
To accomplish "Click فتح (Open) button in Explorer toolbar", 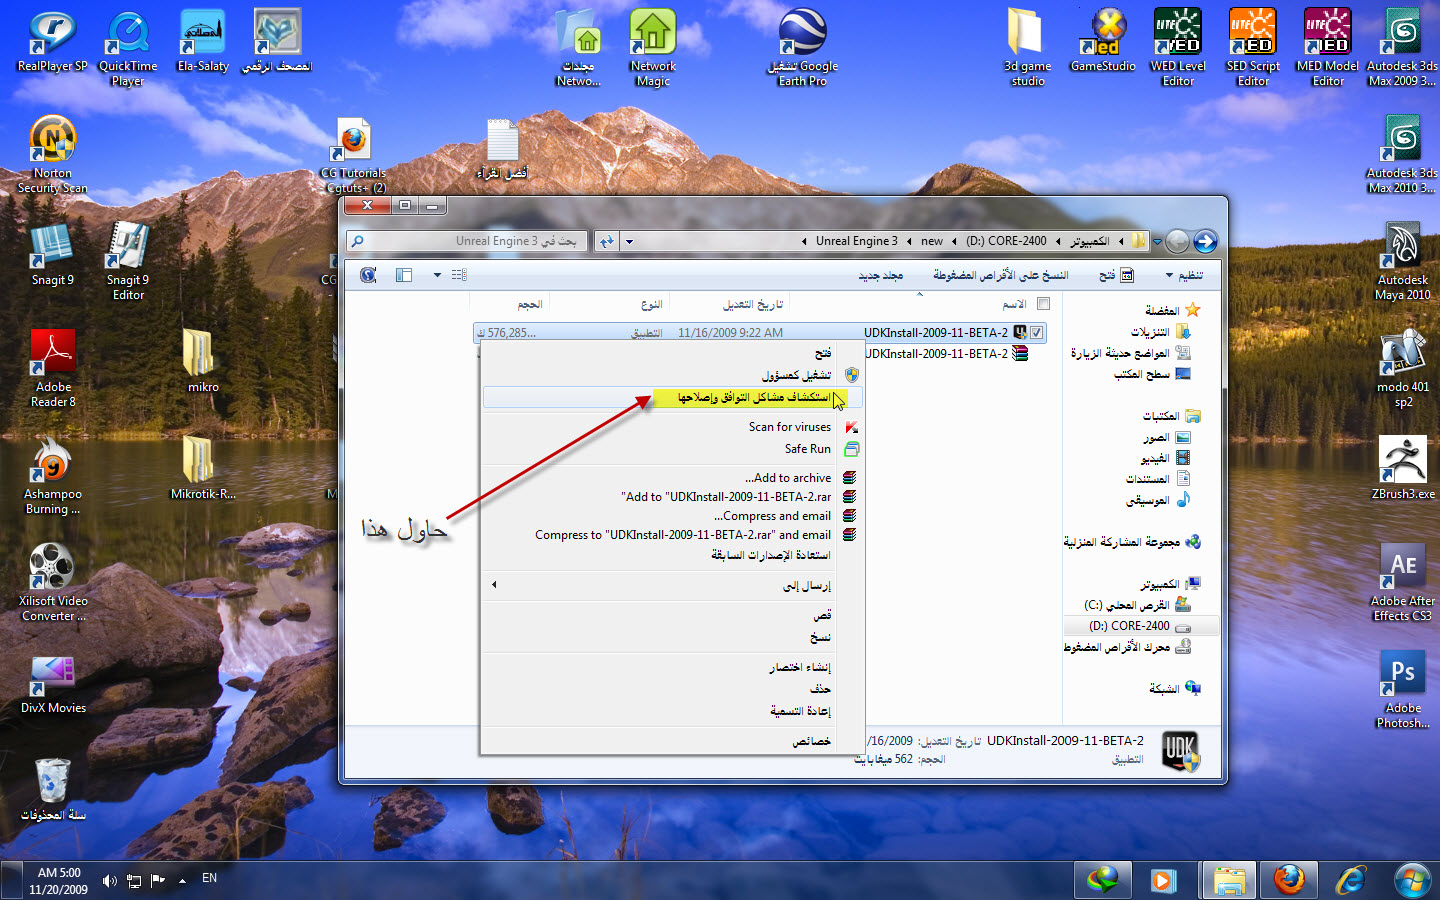I will pos(1116,275).
